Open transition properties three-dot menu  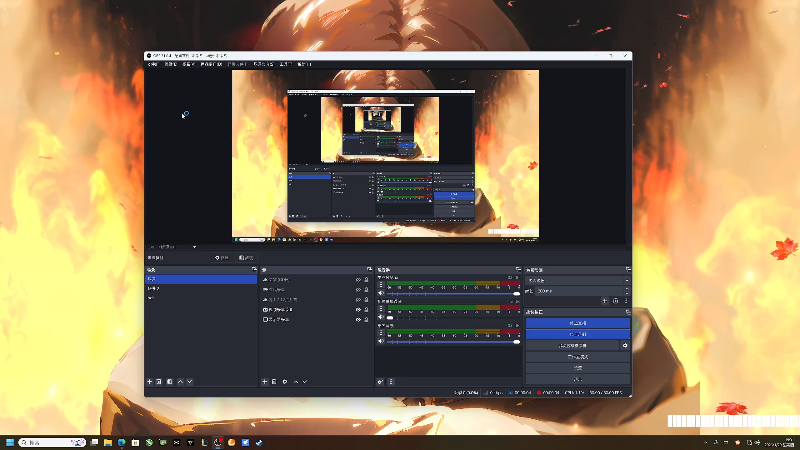[626, 301]
